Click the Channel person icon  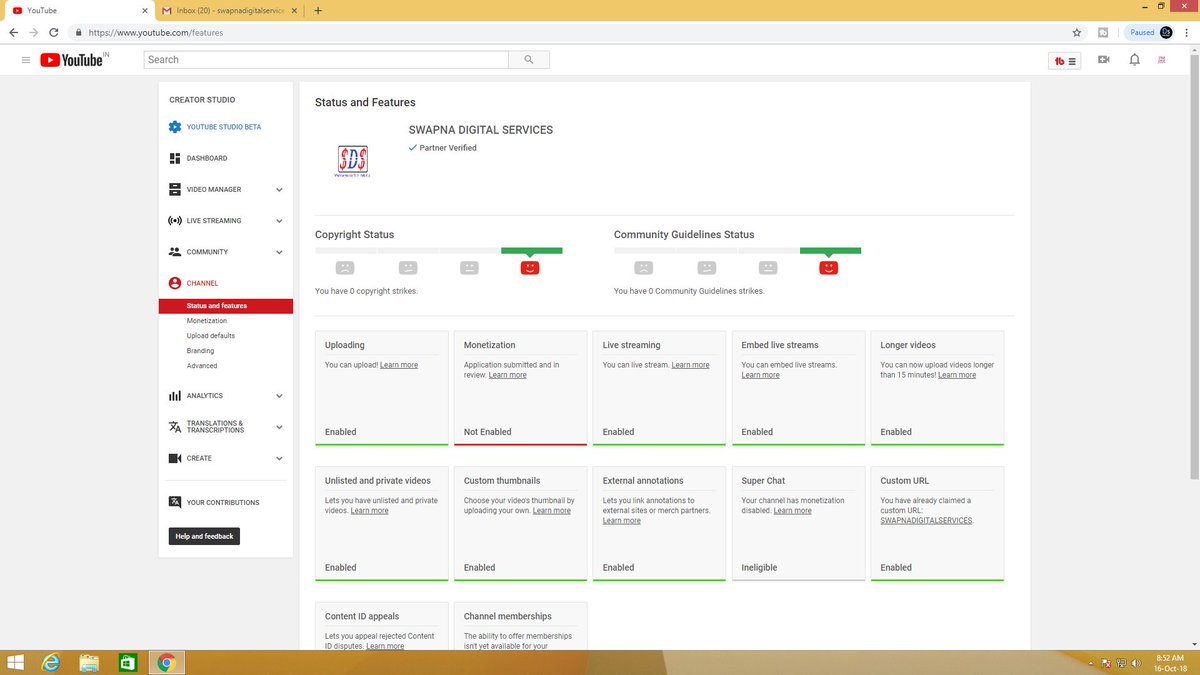(x=175, y=283)
